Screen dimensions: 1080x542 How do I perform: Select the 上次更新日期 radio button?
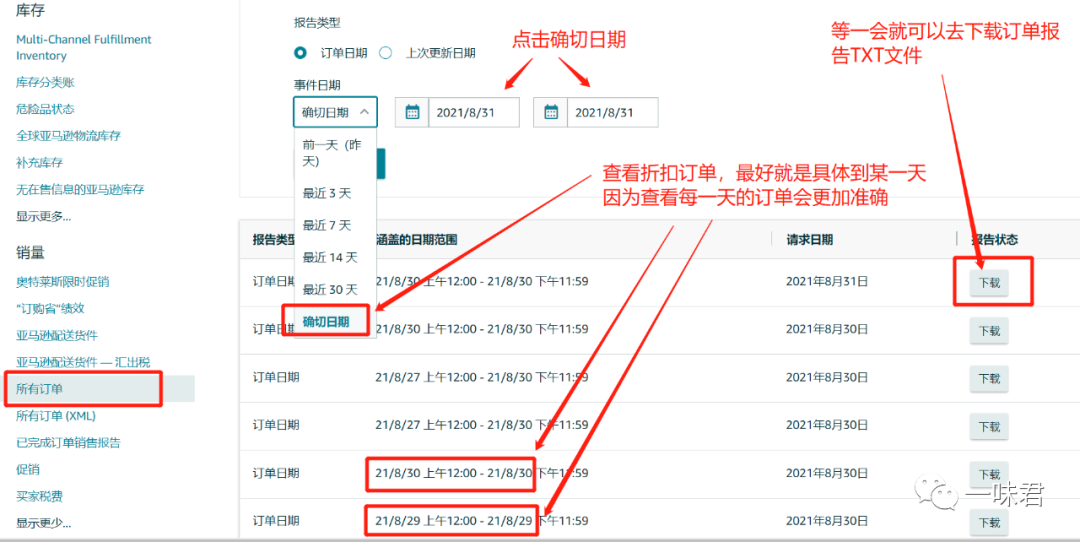pos(386,52)
